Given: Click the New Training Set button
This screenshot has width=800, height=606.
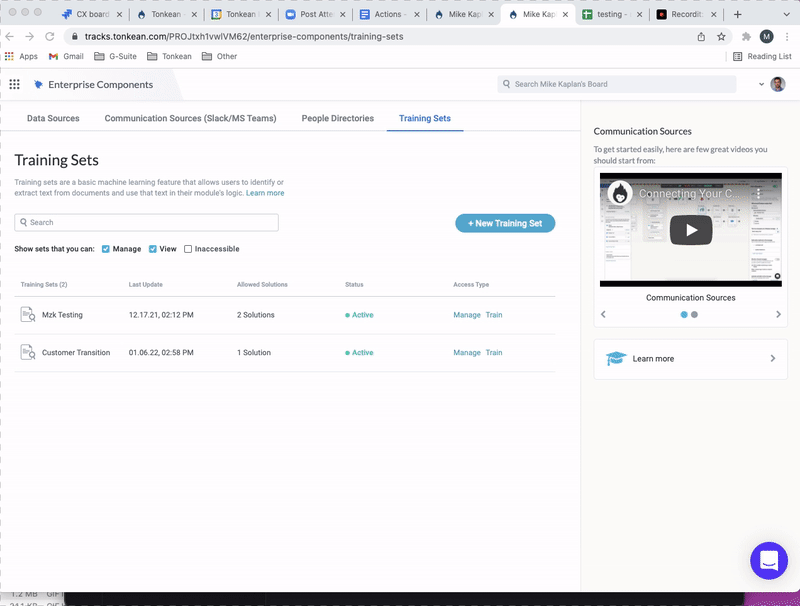Looking at the screenshot, I should coord(505,223).
